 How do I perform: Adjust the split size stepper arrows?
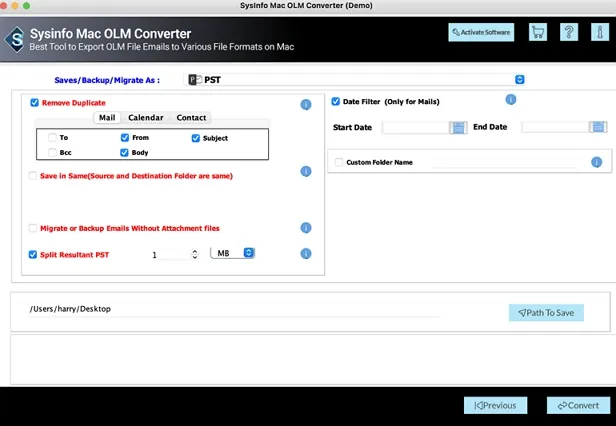coord(194,254)
